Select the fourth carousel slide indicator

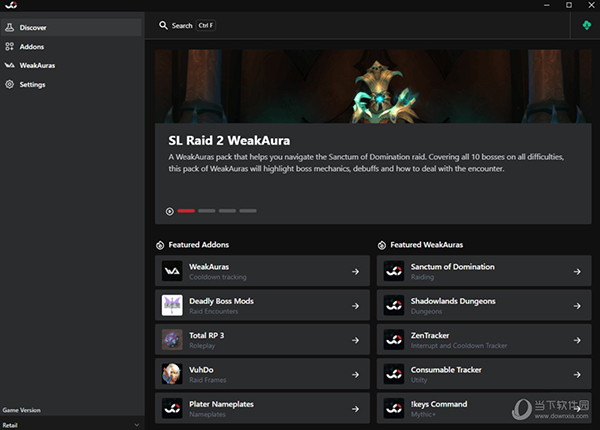point(248,211)
